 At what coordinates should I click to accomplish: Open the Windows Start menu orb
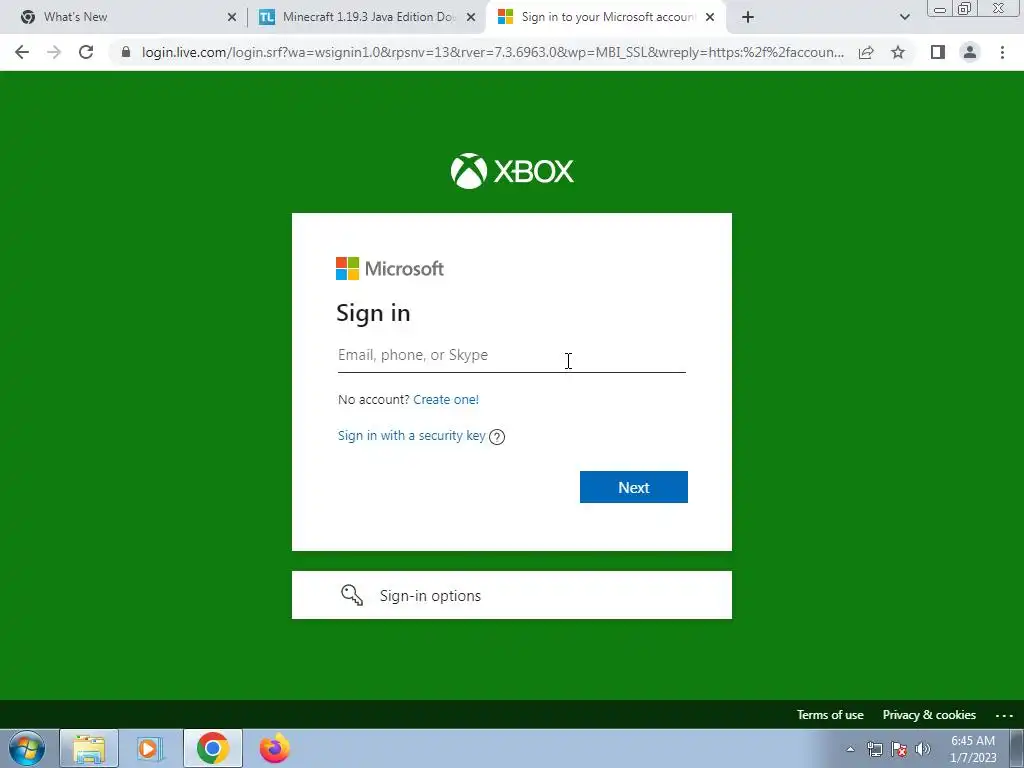pyautogui.click(x=27, y=748)
